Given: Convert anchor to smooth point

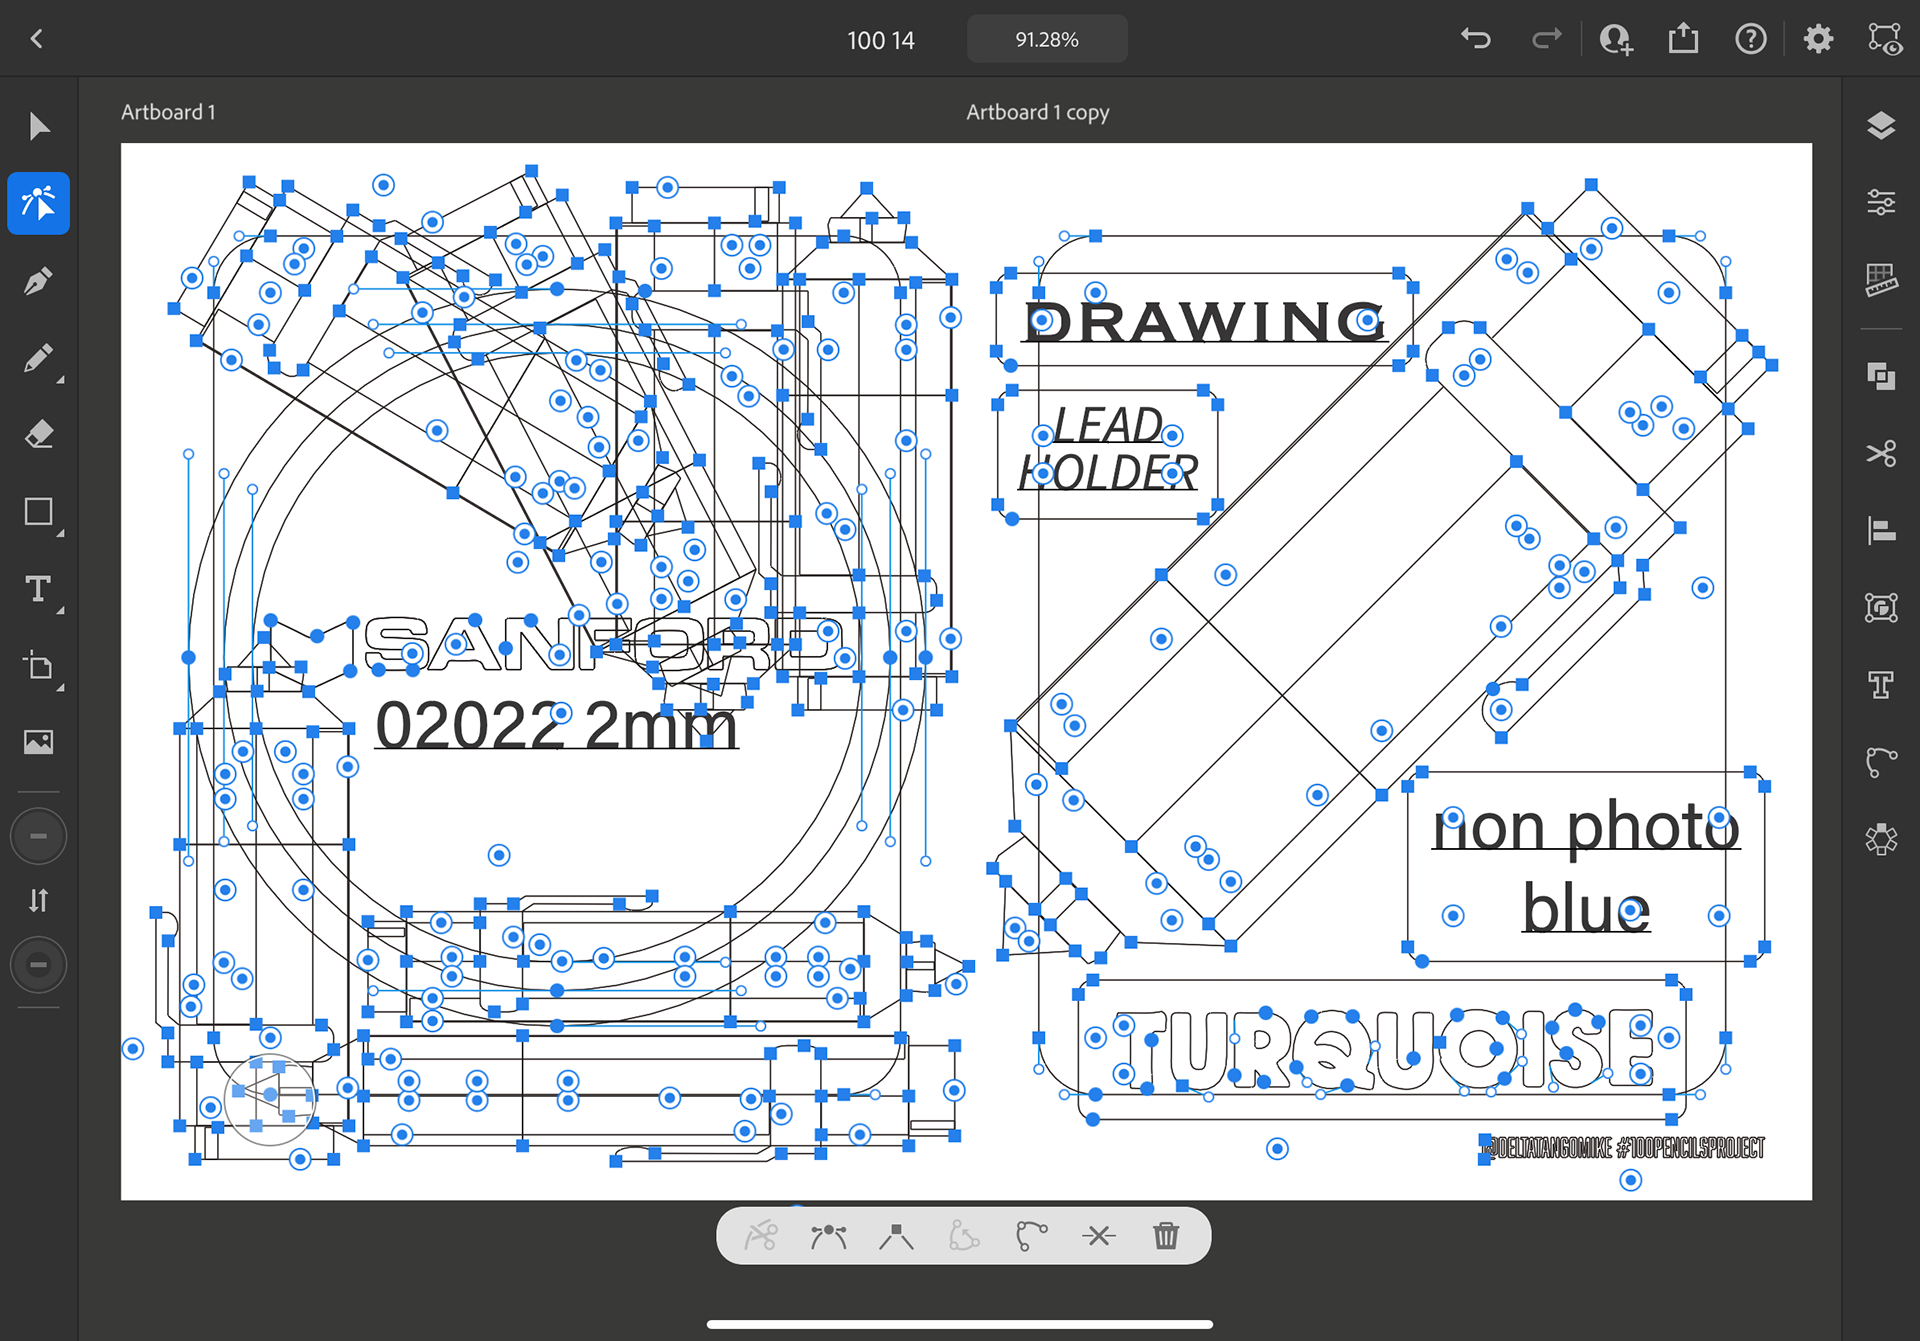Looking at the screenshot, I should coord(829,1236).
